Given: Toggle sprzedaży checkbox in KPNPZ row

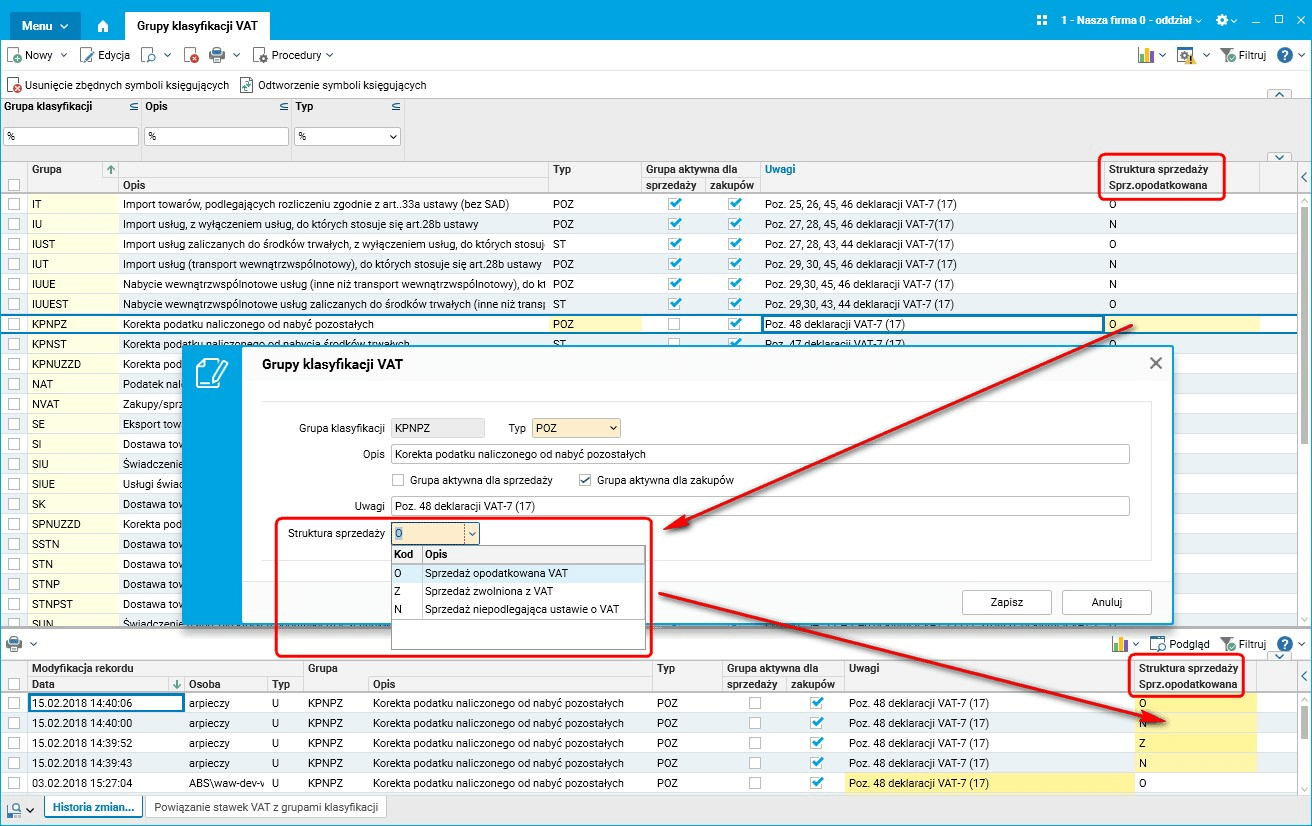Looking at the screenshot, I should point(674,324).
